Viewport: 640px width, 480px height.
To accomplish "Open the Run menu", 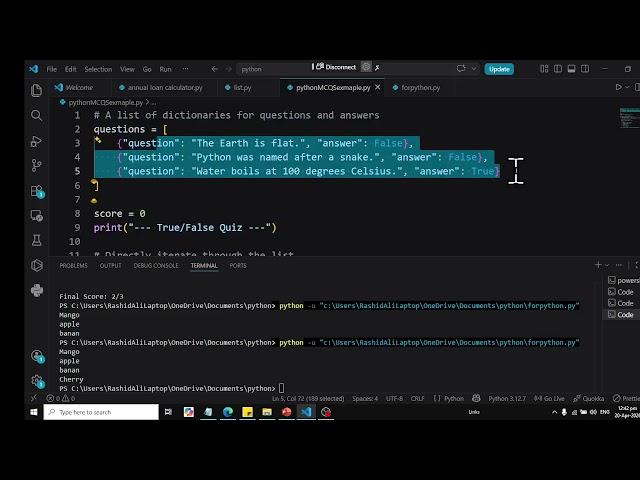I will click(165, 69).
